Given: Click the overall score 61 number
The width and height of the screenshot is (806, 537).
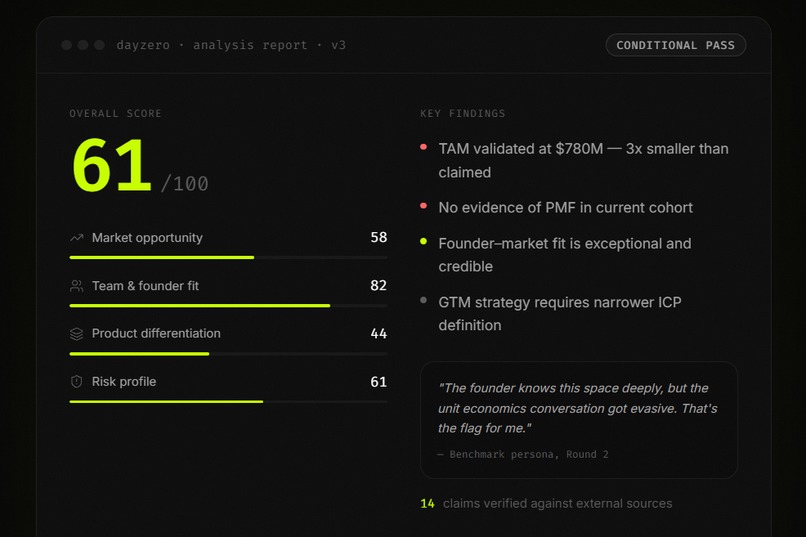Looking at the screenshot, I should [x=112, y=165].
